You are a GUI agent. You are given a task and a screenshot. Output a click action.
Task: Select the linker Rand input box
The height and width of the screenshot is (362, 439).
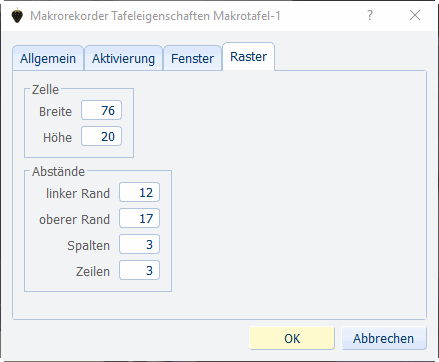(x=139, y=192)
